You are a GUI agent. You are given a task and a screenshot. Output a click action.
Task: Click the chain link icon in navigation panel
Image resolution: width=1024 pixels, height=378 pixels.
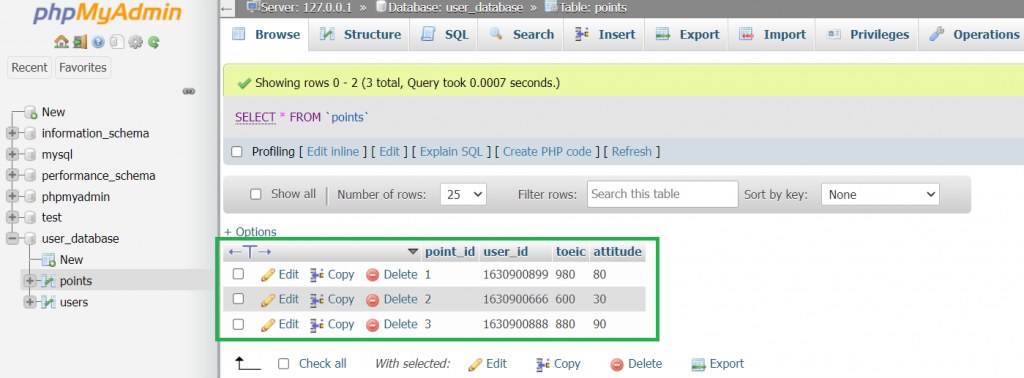189,91
